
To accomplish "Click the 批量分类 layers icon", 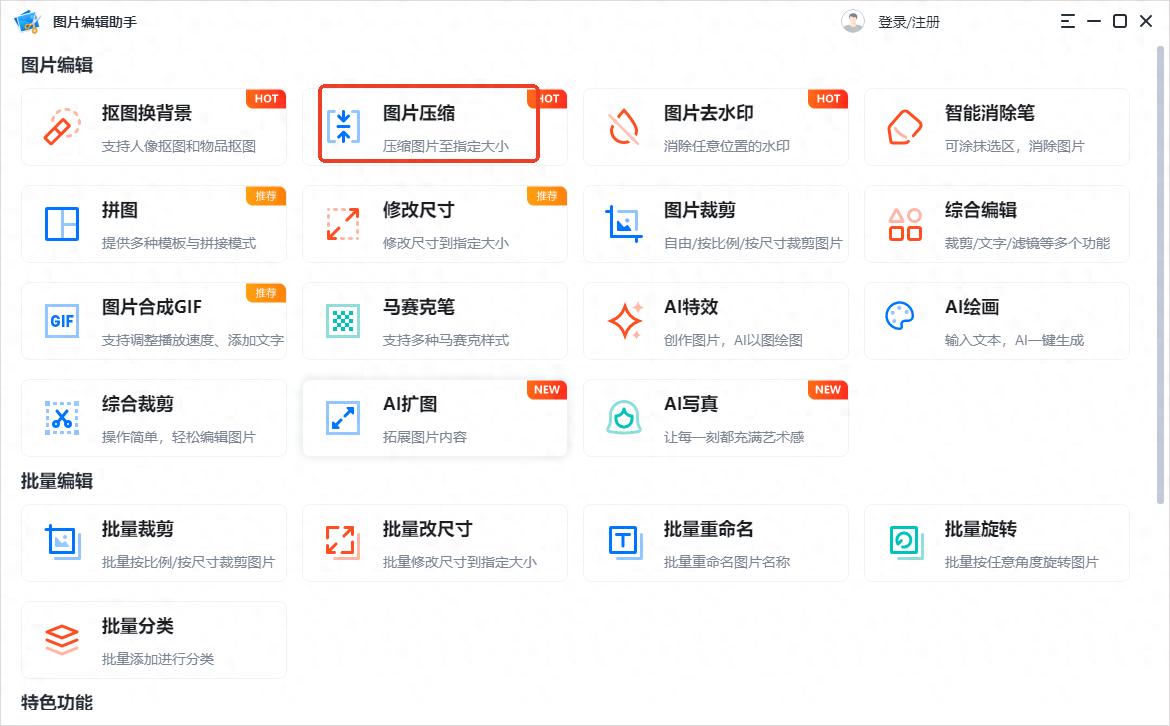I will (x=62, y=639).
